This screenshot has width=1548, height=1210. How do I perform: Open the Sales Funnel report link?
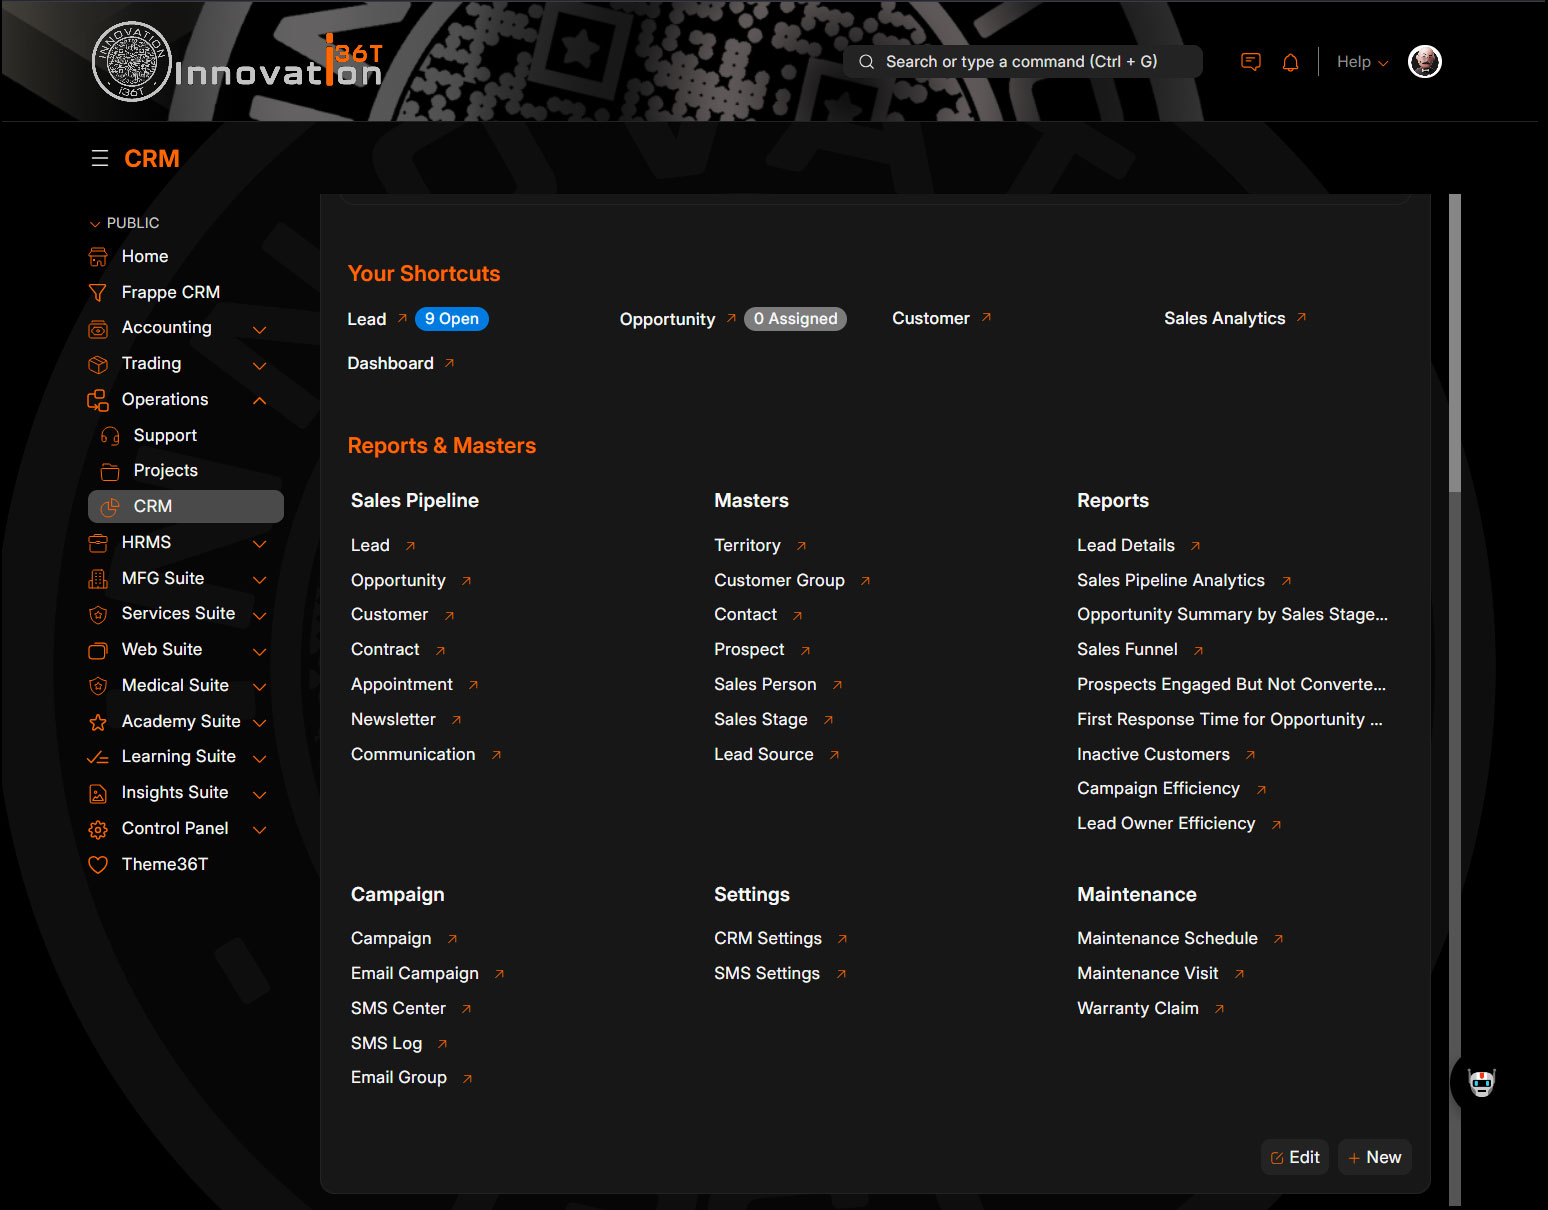pos(1127,649)
